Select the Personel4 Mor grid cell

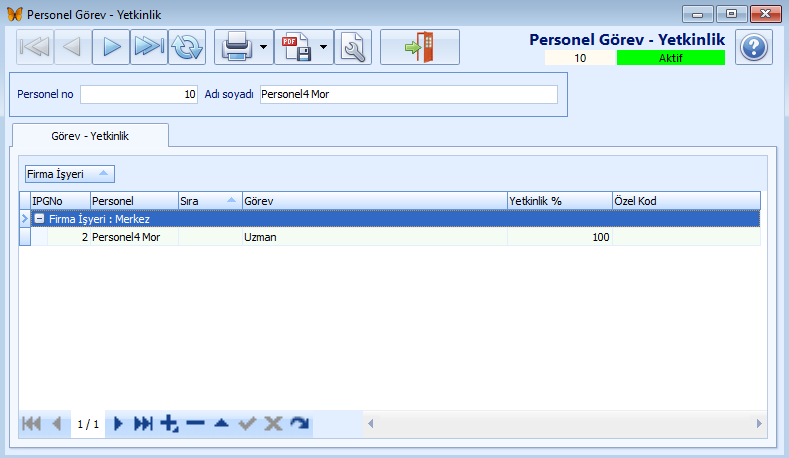click(134, 237)
